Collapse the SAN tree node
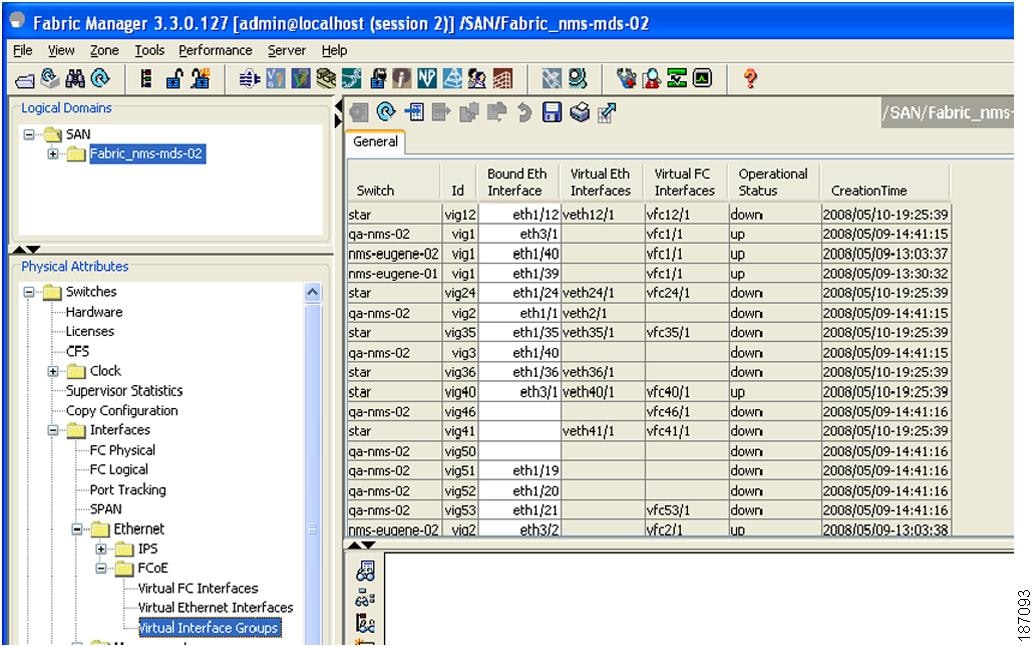The image size is (1033, 647). point(29,134)
